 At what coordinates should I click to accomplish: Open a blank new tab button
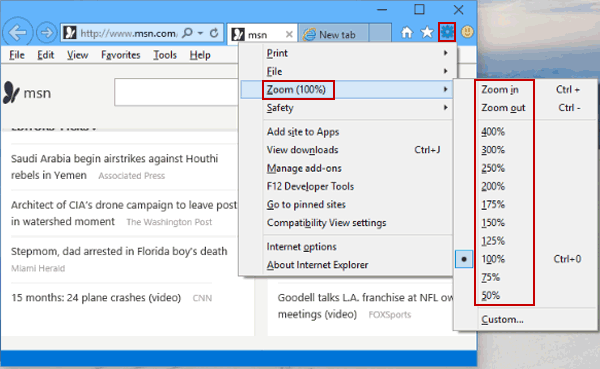[381, 33]
